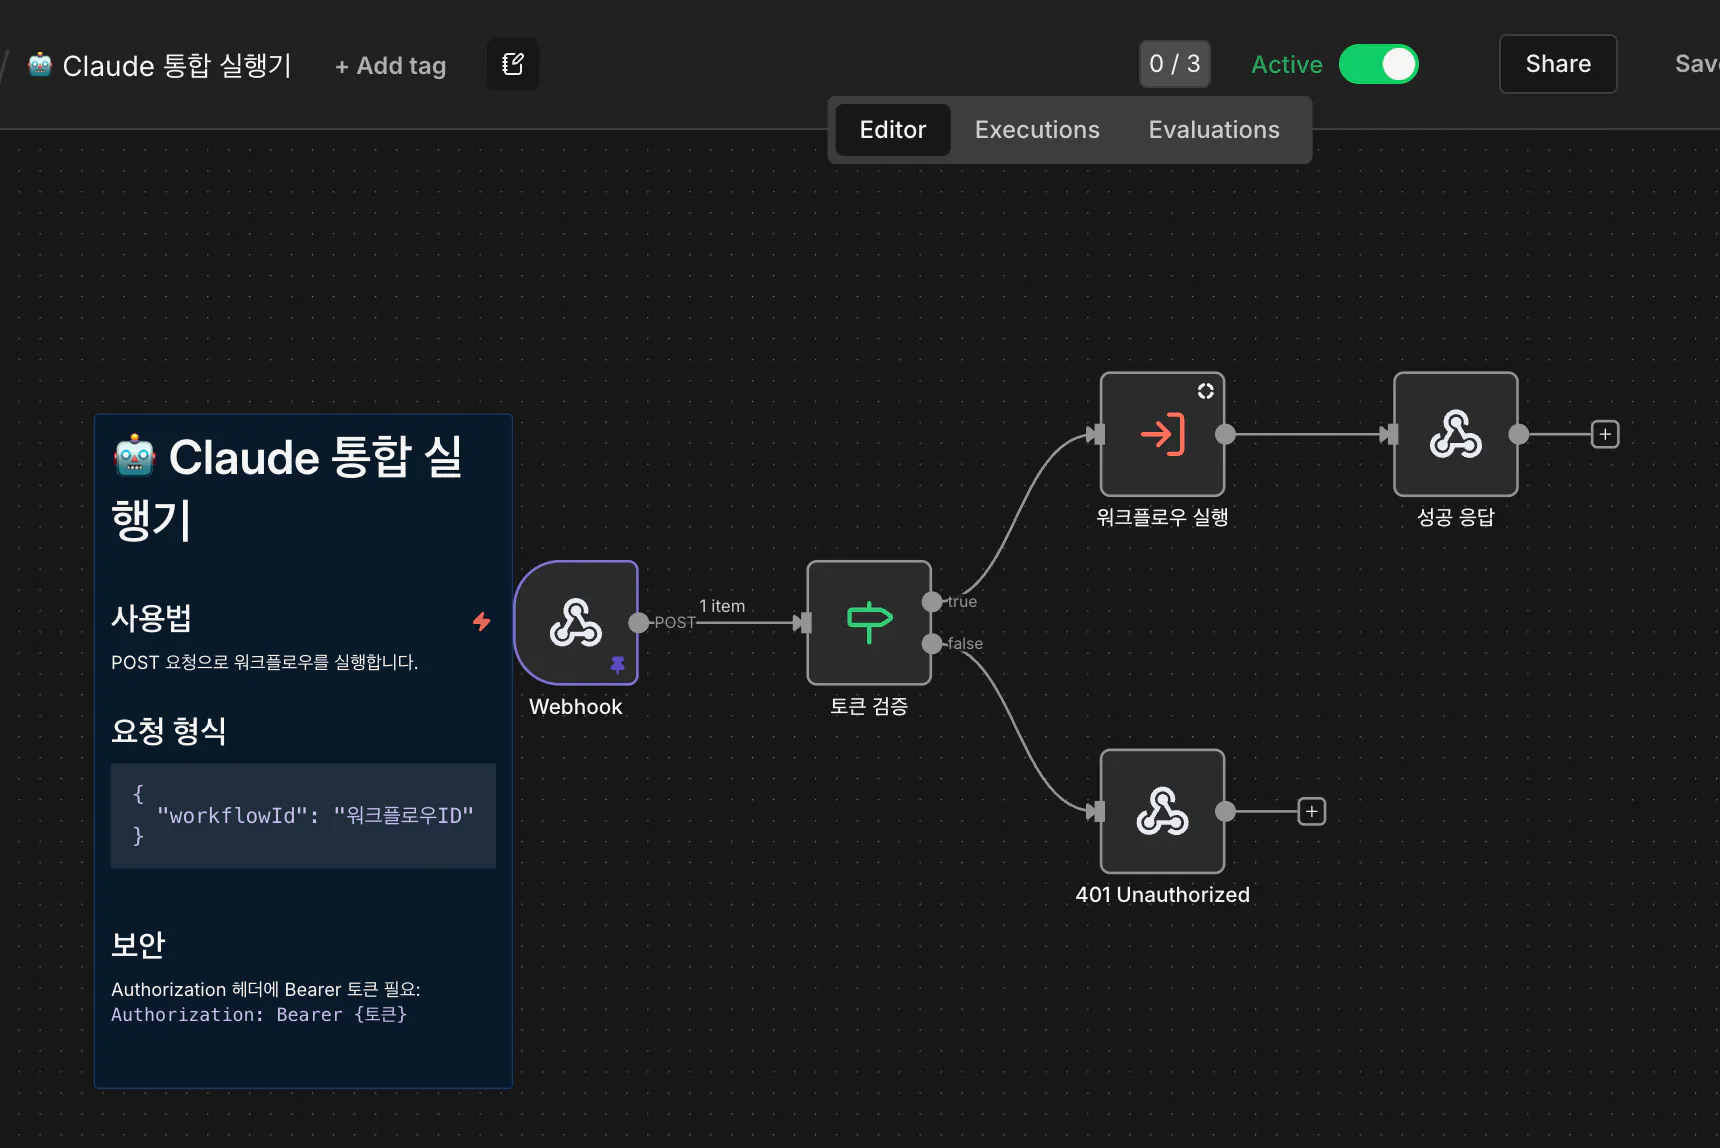Click the settings indicator on 워크플로우 실행 node
The image size is (1720, 1148).
[x=1206, y=391]
